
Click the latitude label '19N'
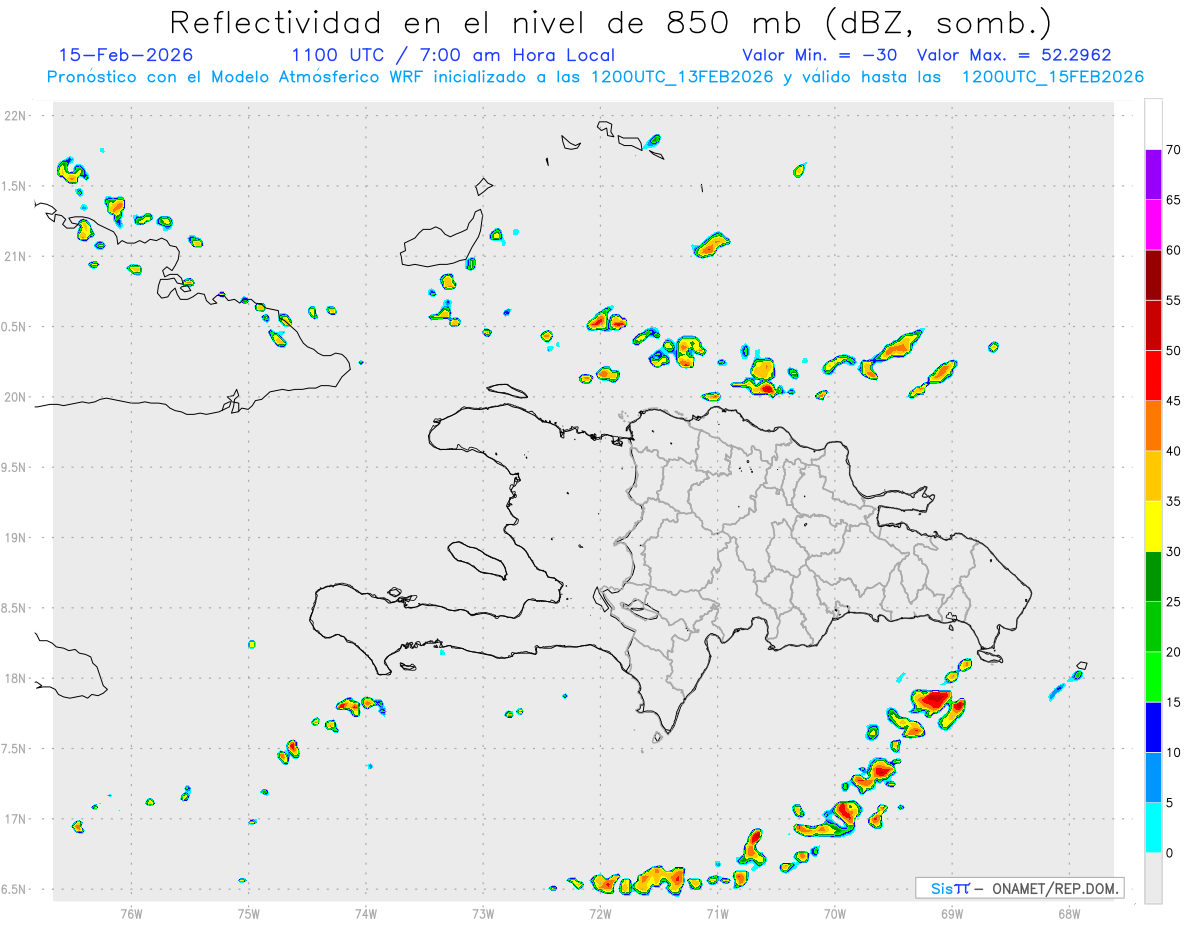tap(17, 538)
